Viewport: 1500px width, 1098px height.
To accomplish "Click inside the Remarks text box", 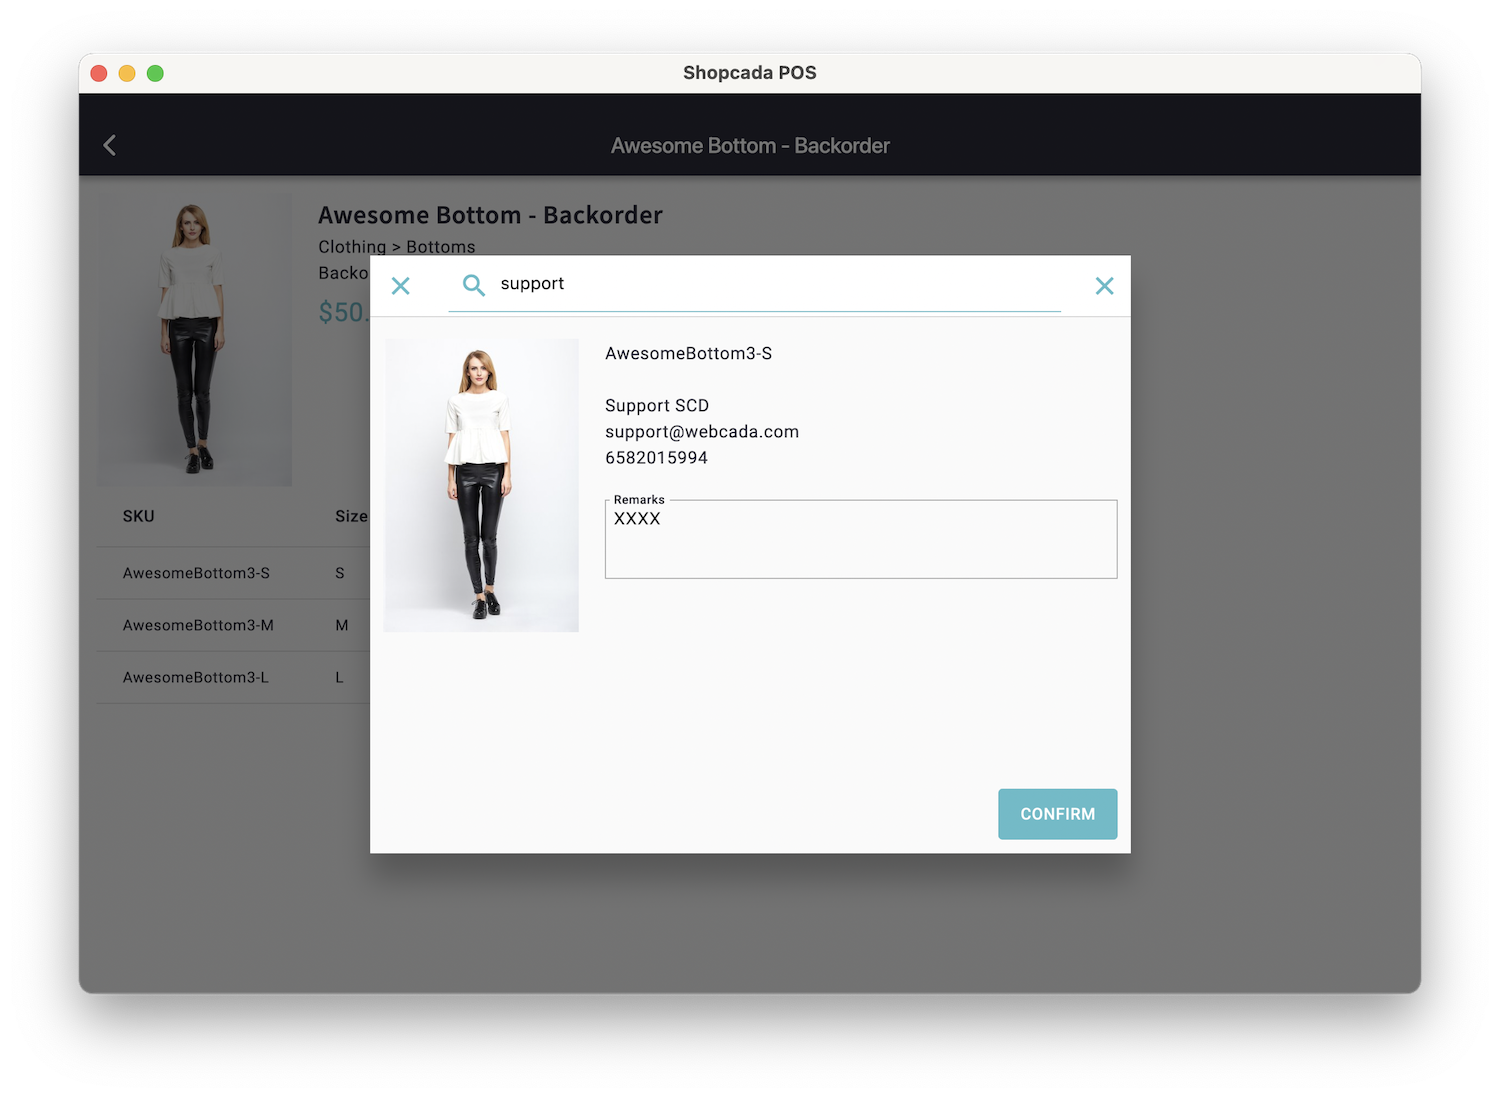I will (861, 539).
